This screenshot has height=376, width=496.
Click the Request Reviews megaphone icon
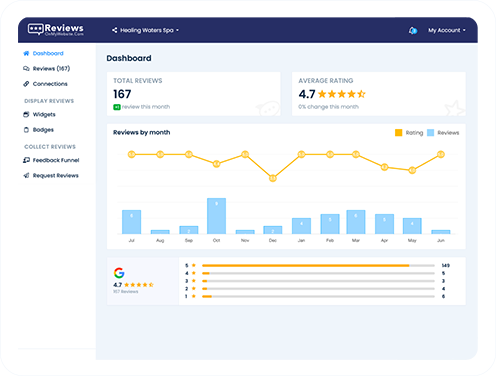pos(26,175)
